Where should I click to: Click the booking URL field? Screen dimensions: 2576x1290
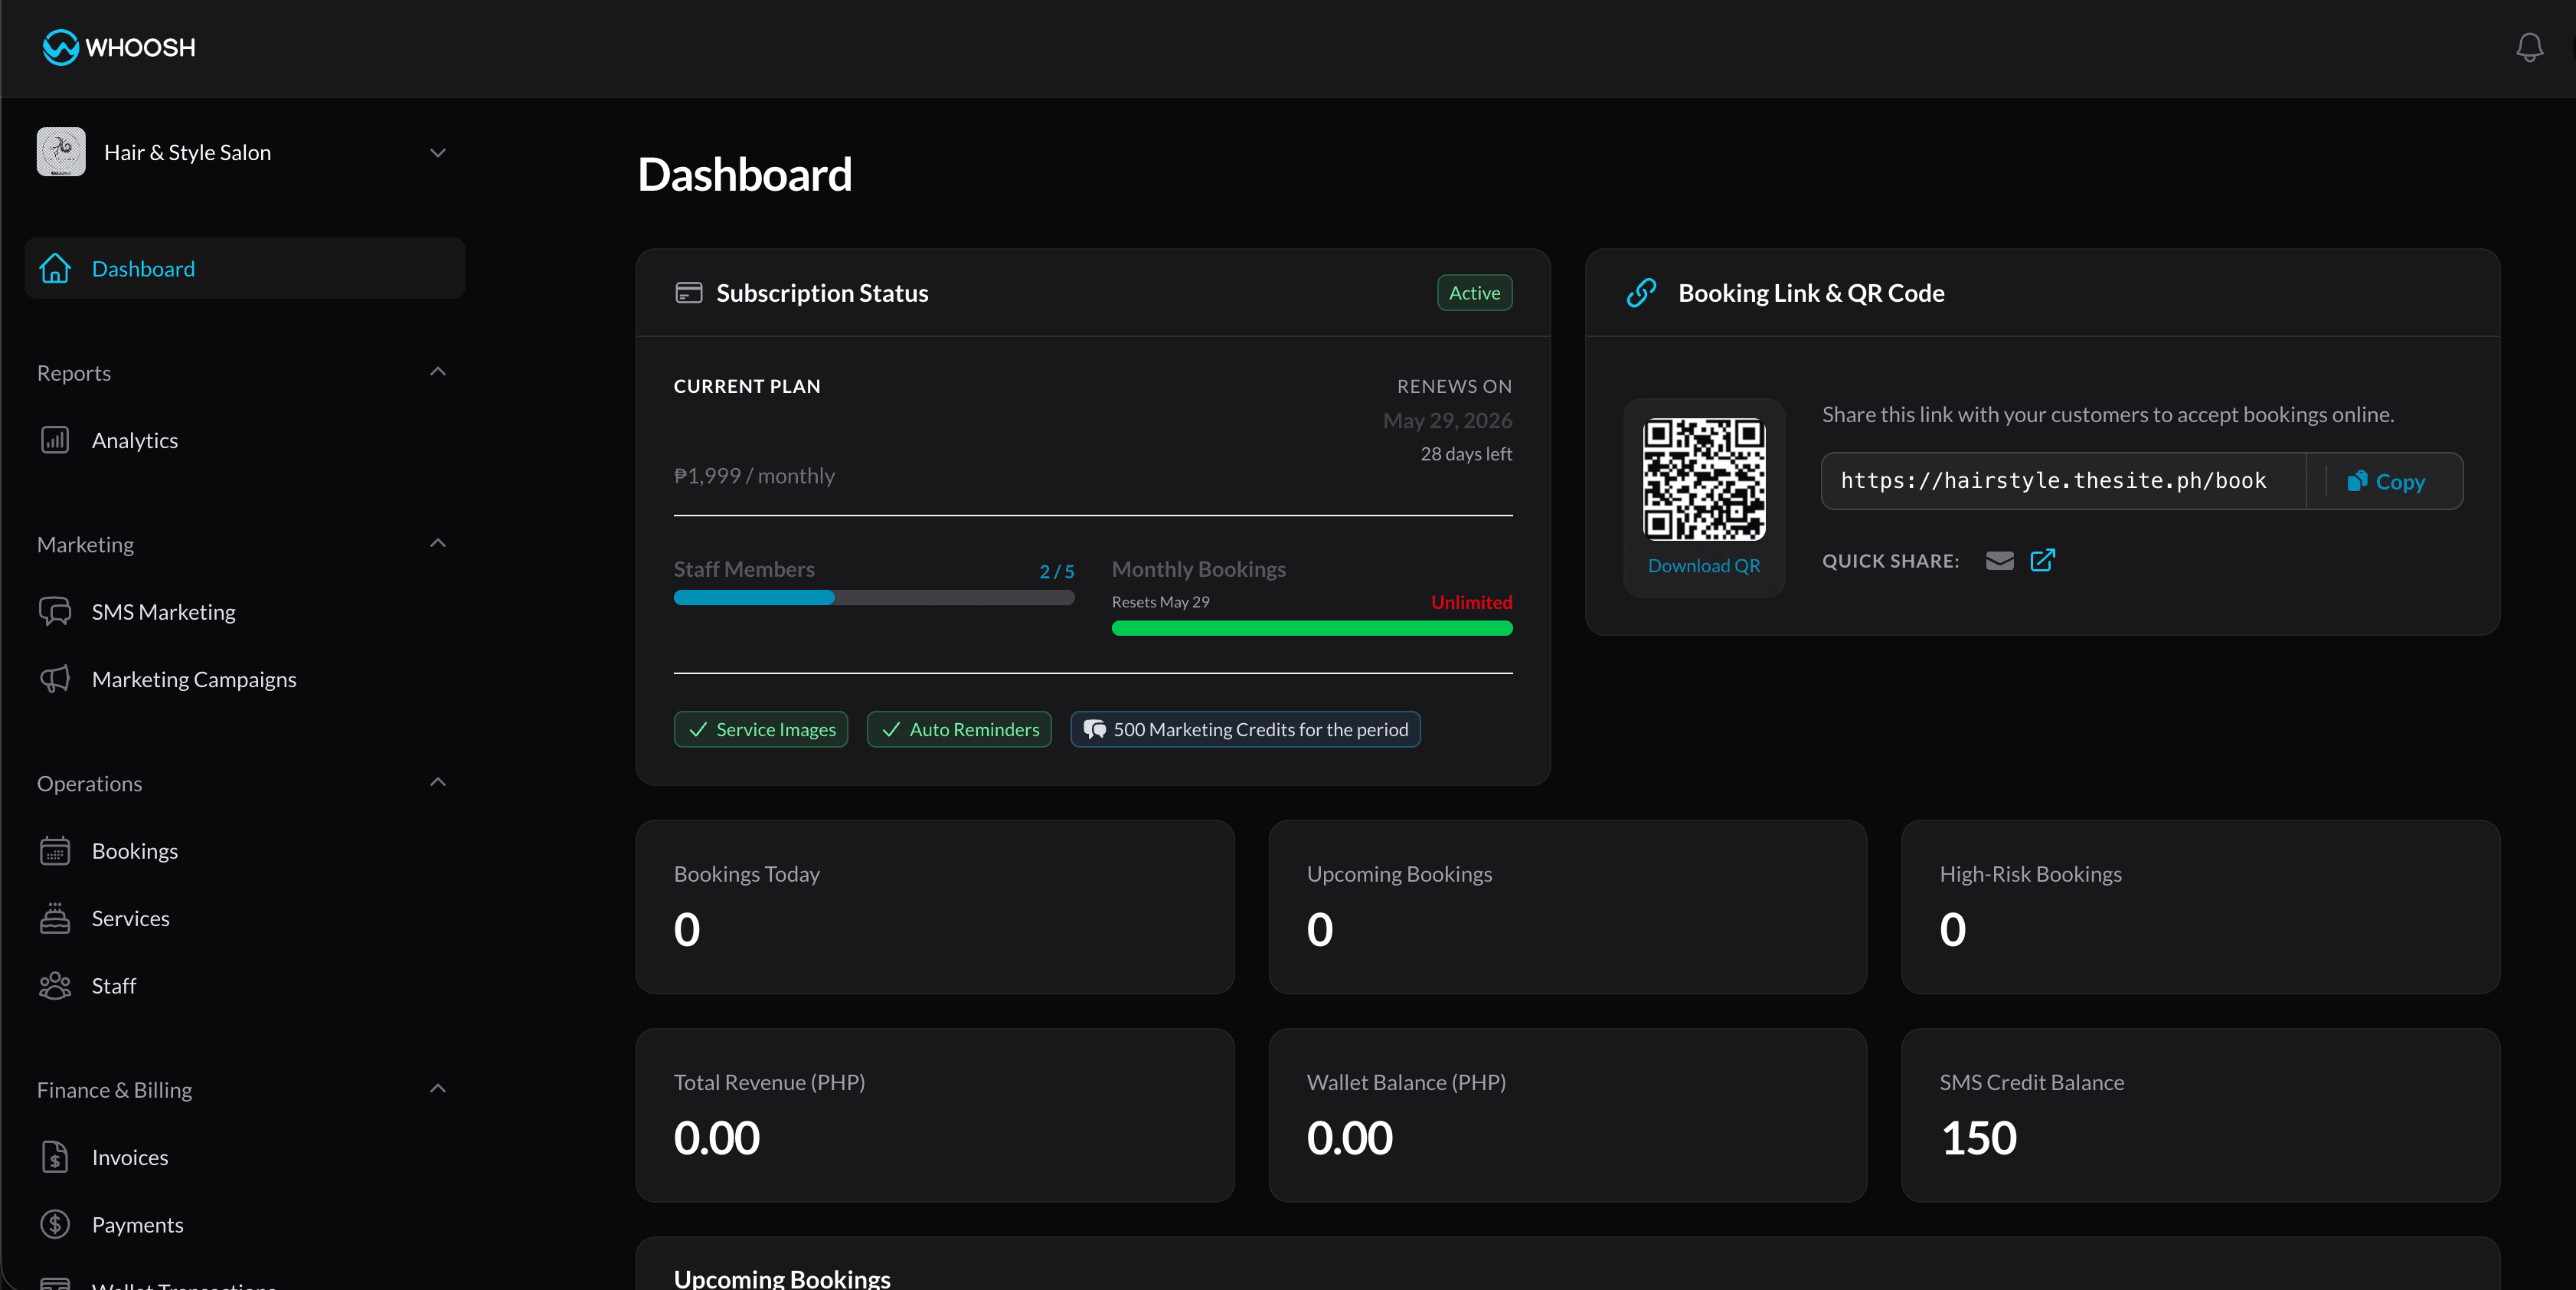click(2063, 481)
